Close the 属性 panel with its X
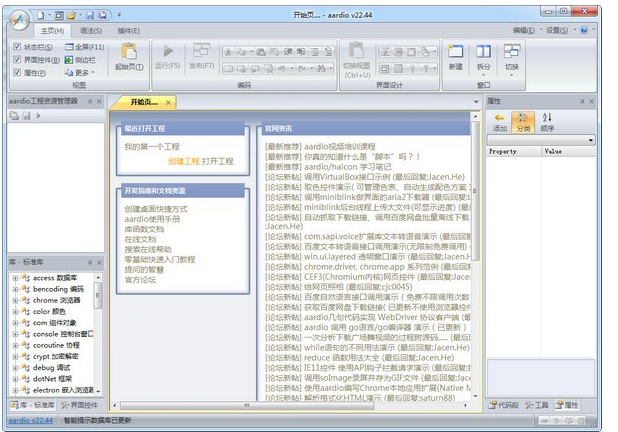The height and width of the screenshot is (432, 618). click(591, 101)
